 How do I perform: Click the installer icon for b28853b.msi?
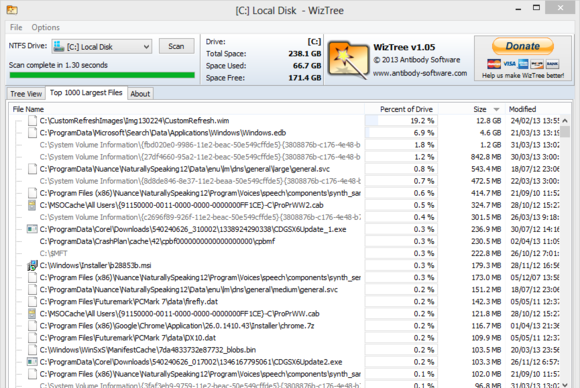[32, 265]
